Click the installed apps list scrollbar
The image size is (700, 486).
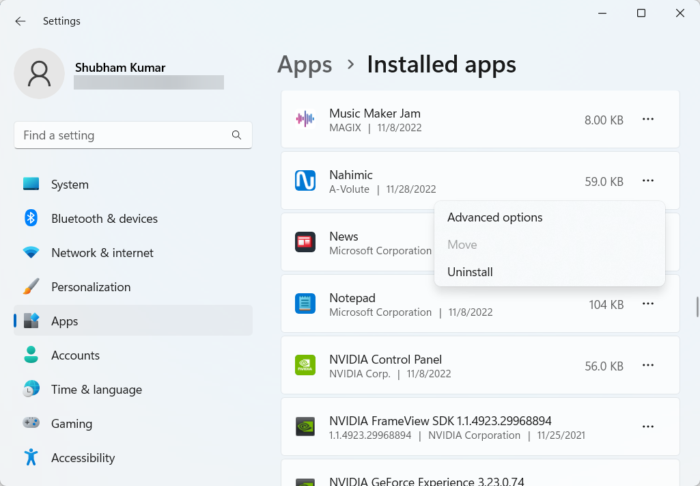pos(697,306)
